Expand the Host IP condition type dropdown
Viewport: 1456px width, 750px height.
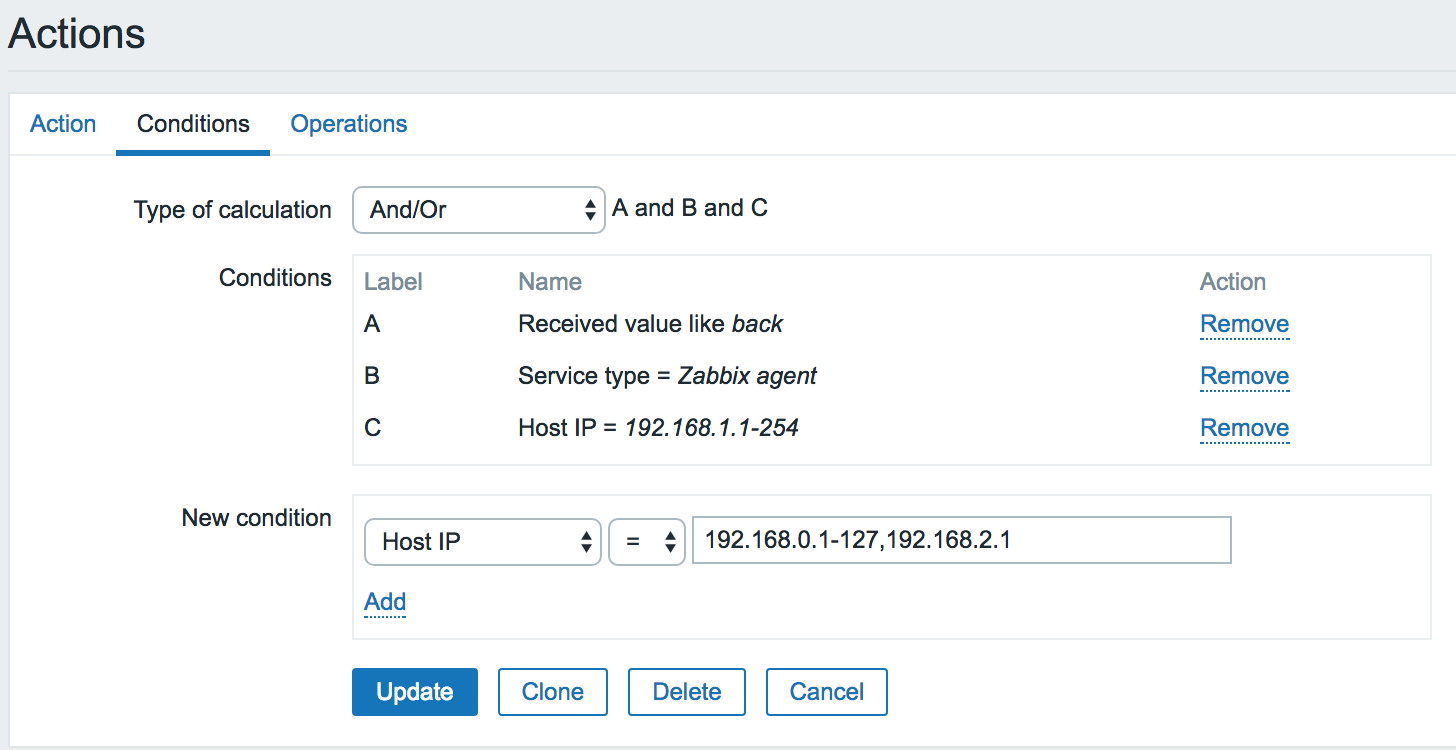tap(483, 542)
